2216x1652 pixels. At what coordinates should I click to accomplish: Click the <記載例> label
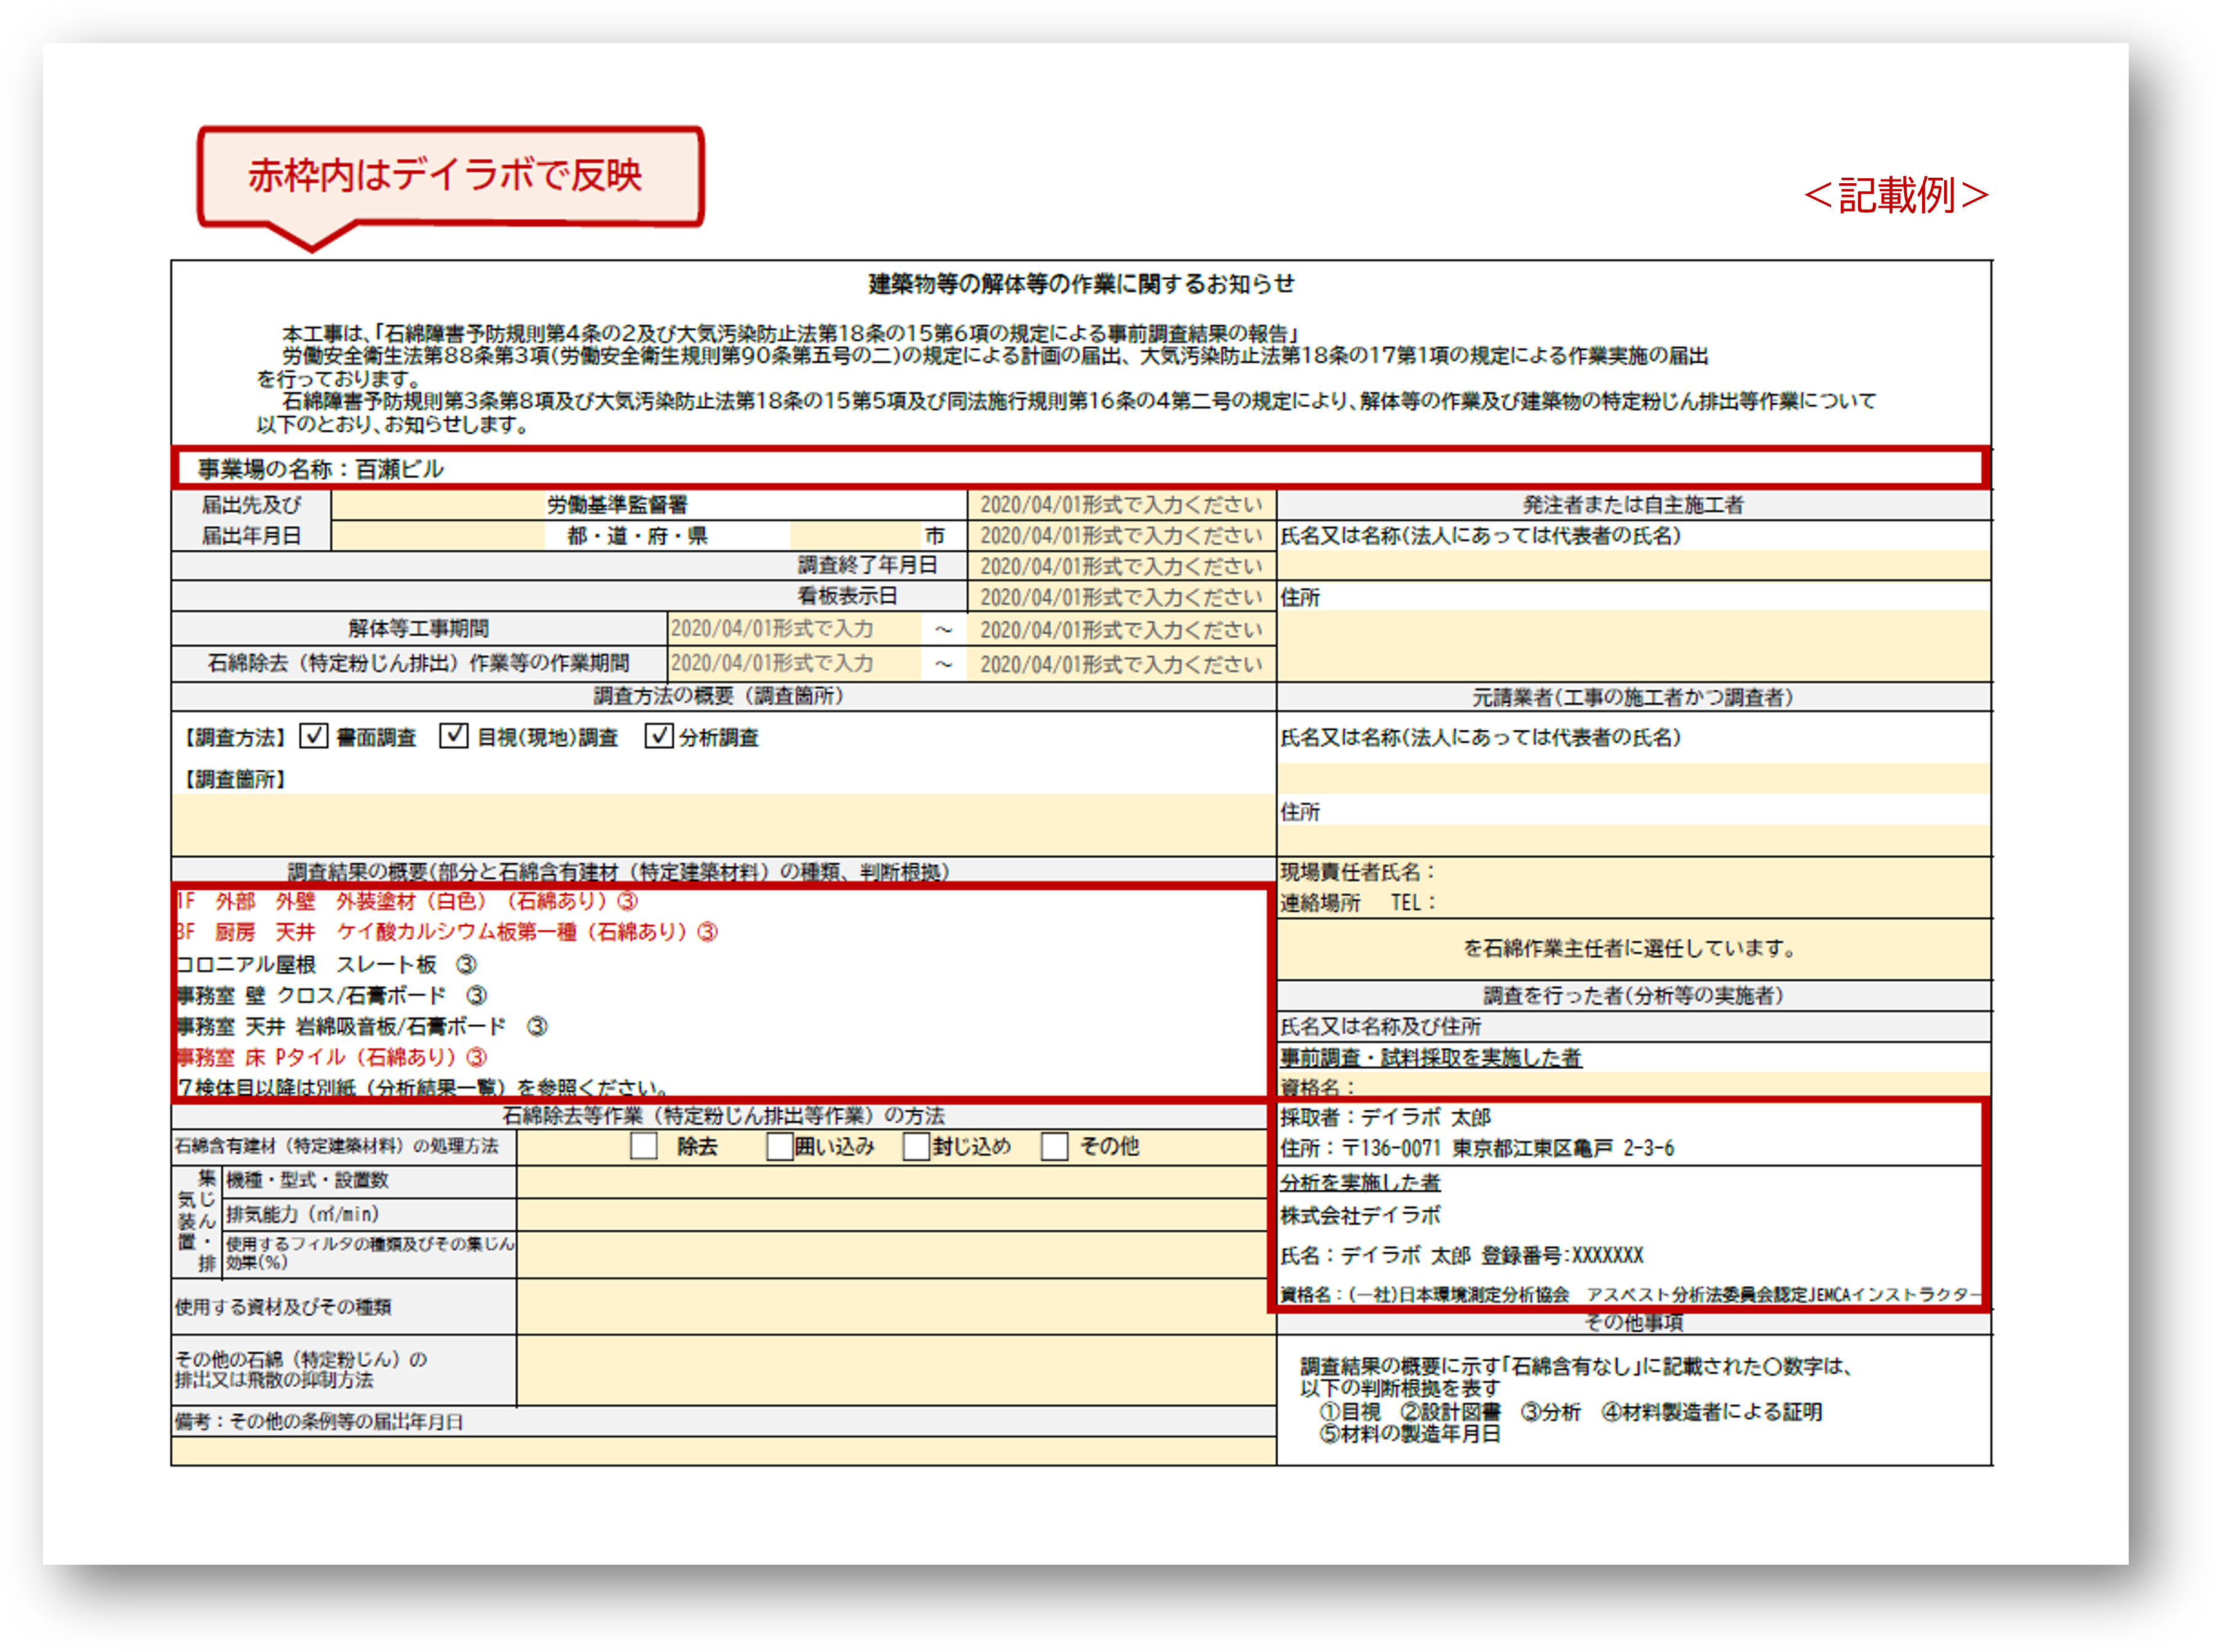(x=1896, y=194)
